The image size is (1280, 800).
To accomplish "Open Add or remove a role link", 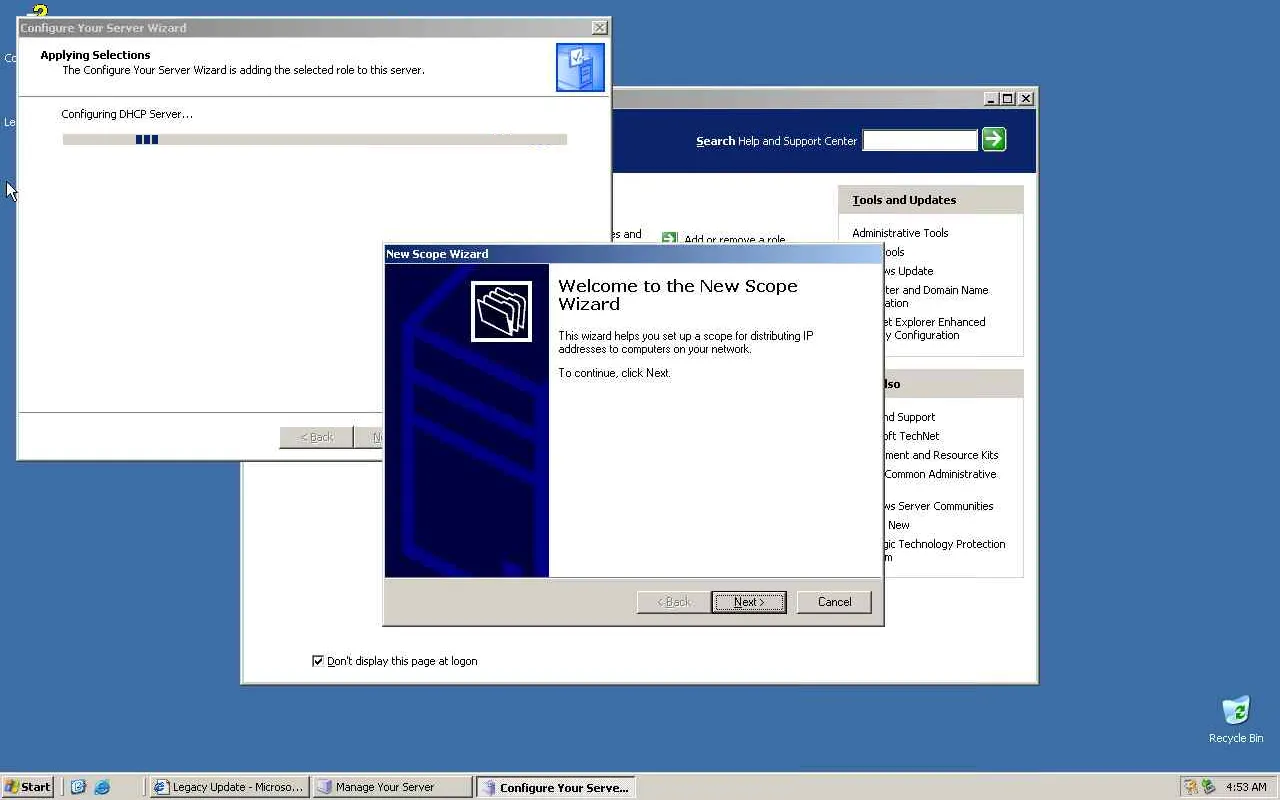I will point(734,240).
